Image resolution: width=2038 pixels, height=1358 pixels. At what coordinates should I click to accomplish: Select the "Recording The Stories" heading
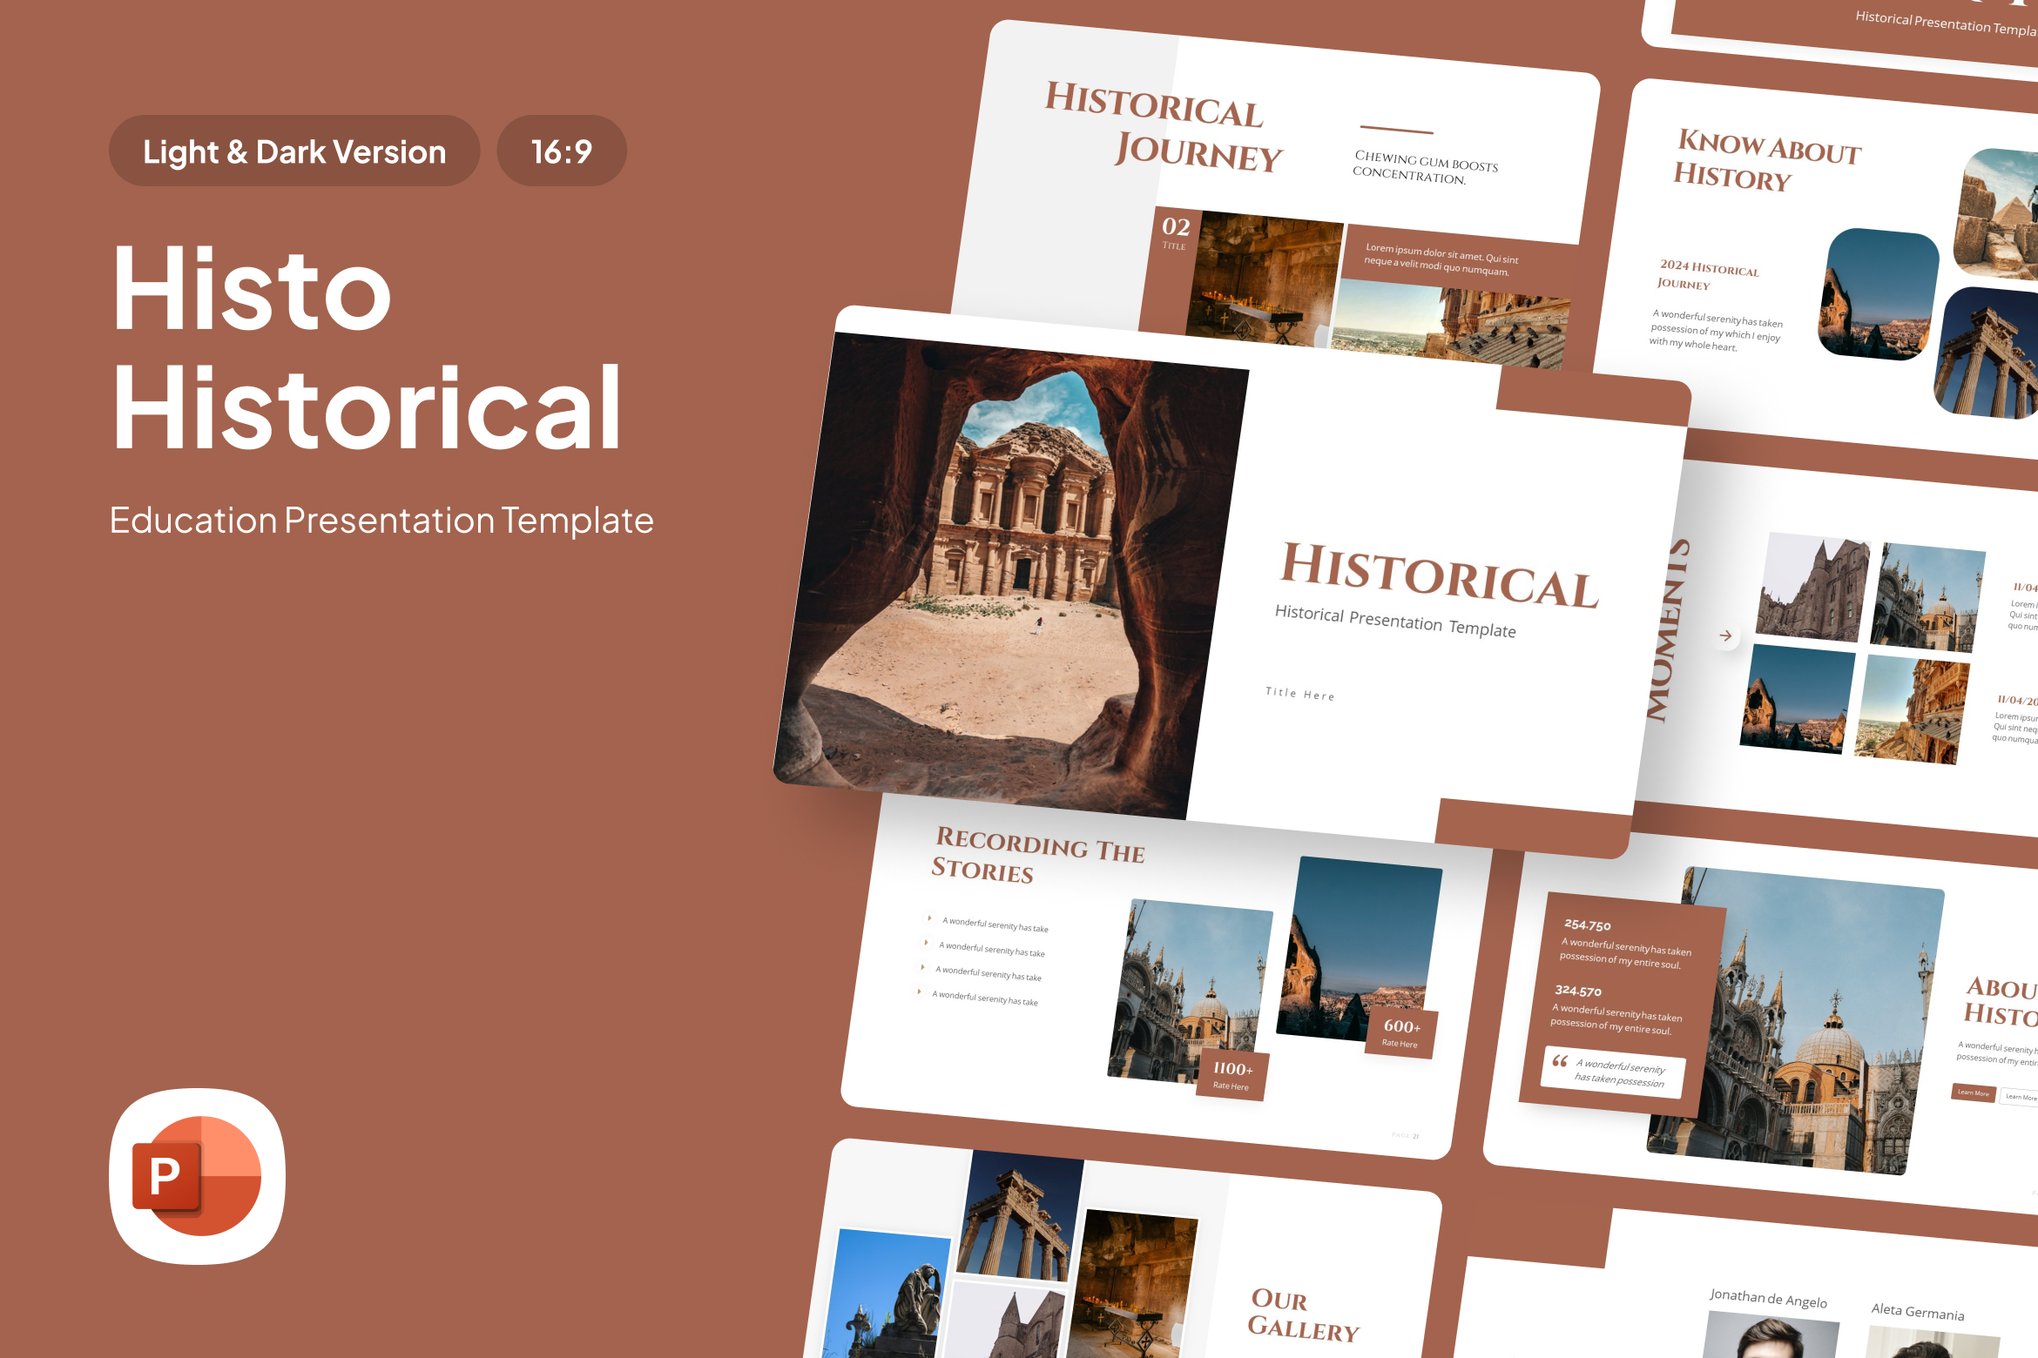pos(1038,855)
